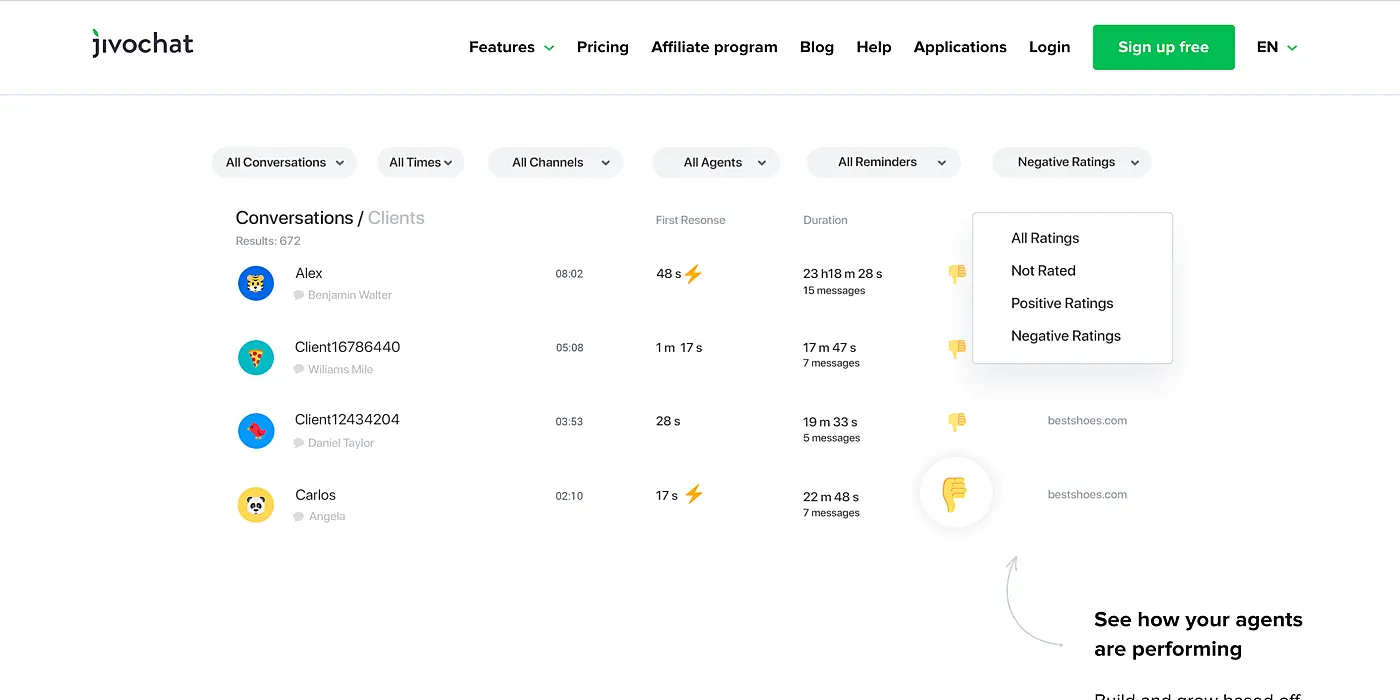The height and width of the screenshot is (700, 1400).
Task: Click the Sign up free button
Action: coord(1163,47)
